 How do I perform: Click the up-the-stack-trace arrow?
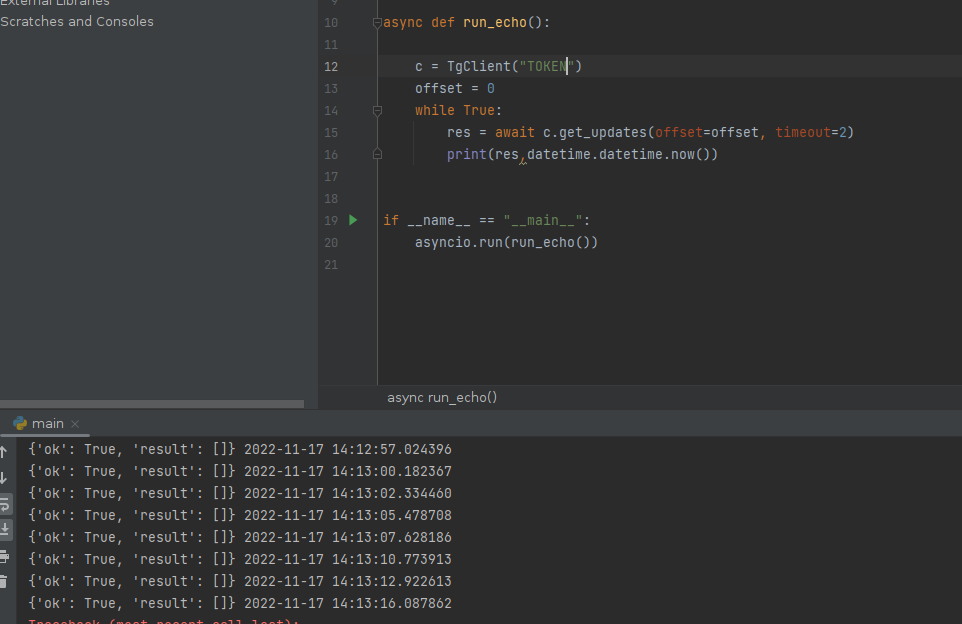(x=6, y=451)
